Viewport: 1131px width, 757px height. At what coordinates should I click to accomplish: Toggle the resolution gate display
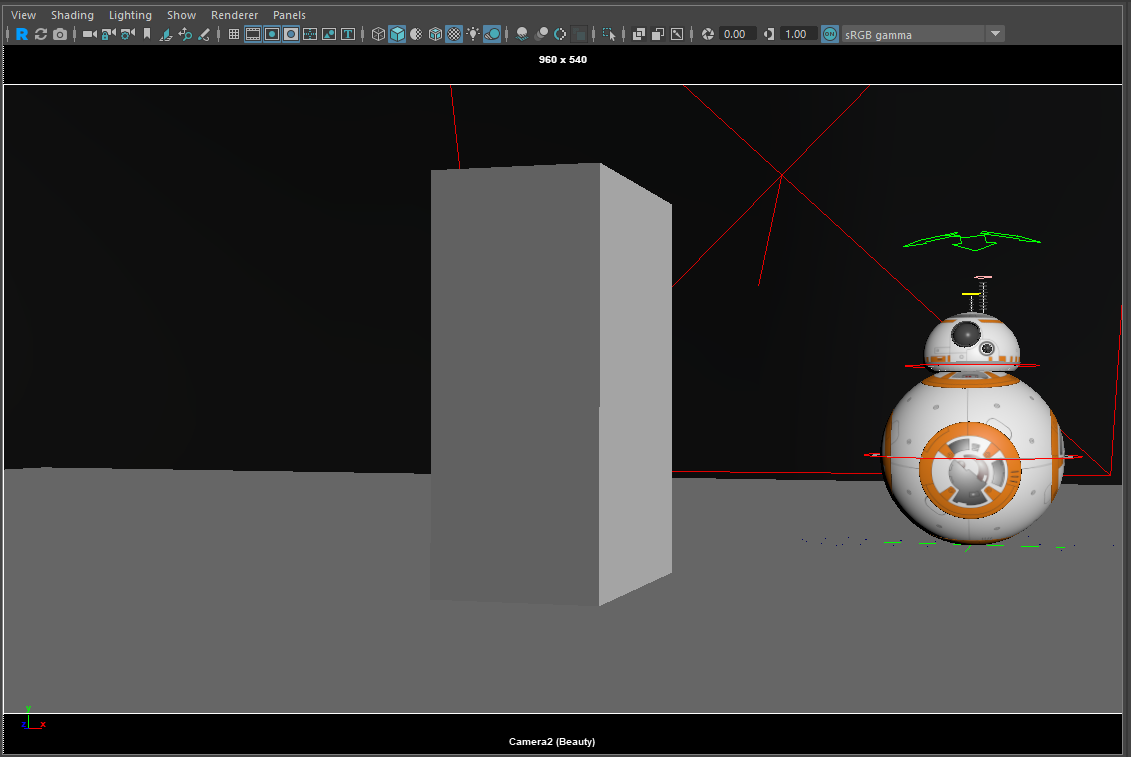coord(272,34)
